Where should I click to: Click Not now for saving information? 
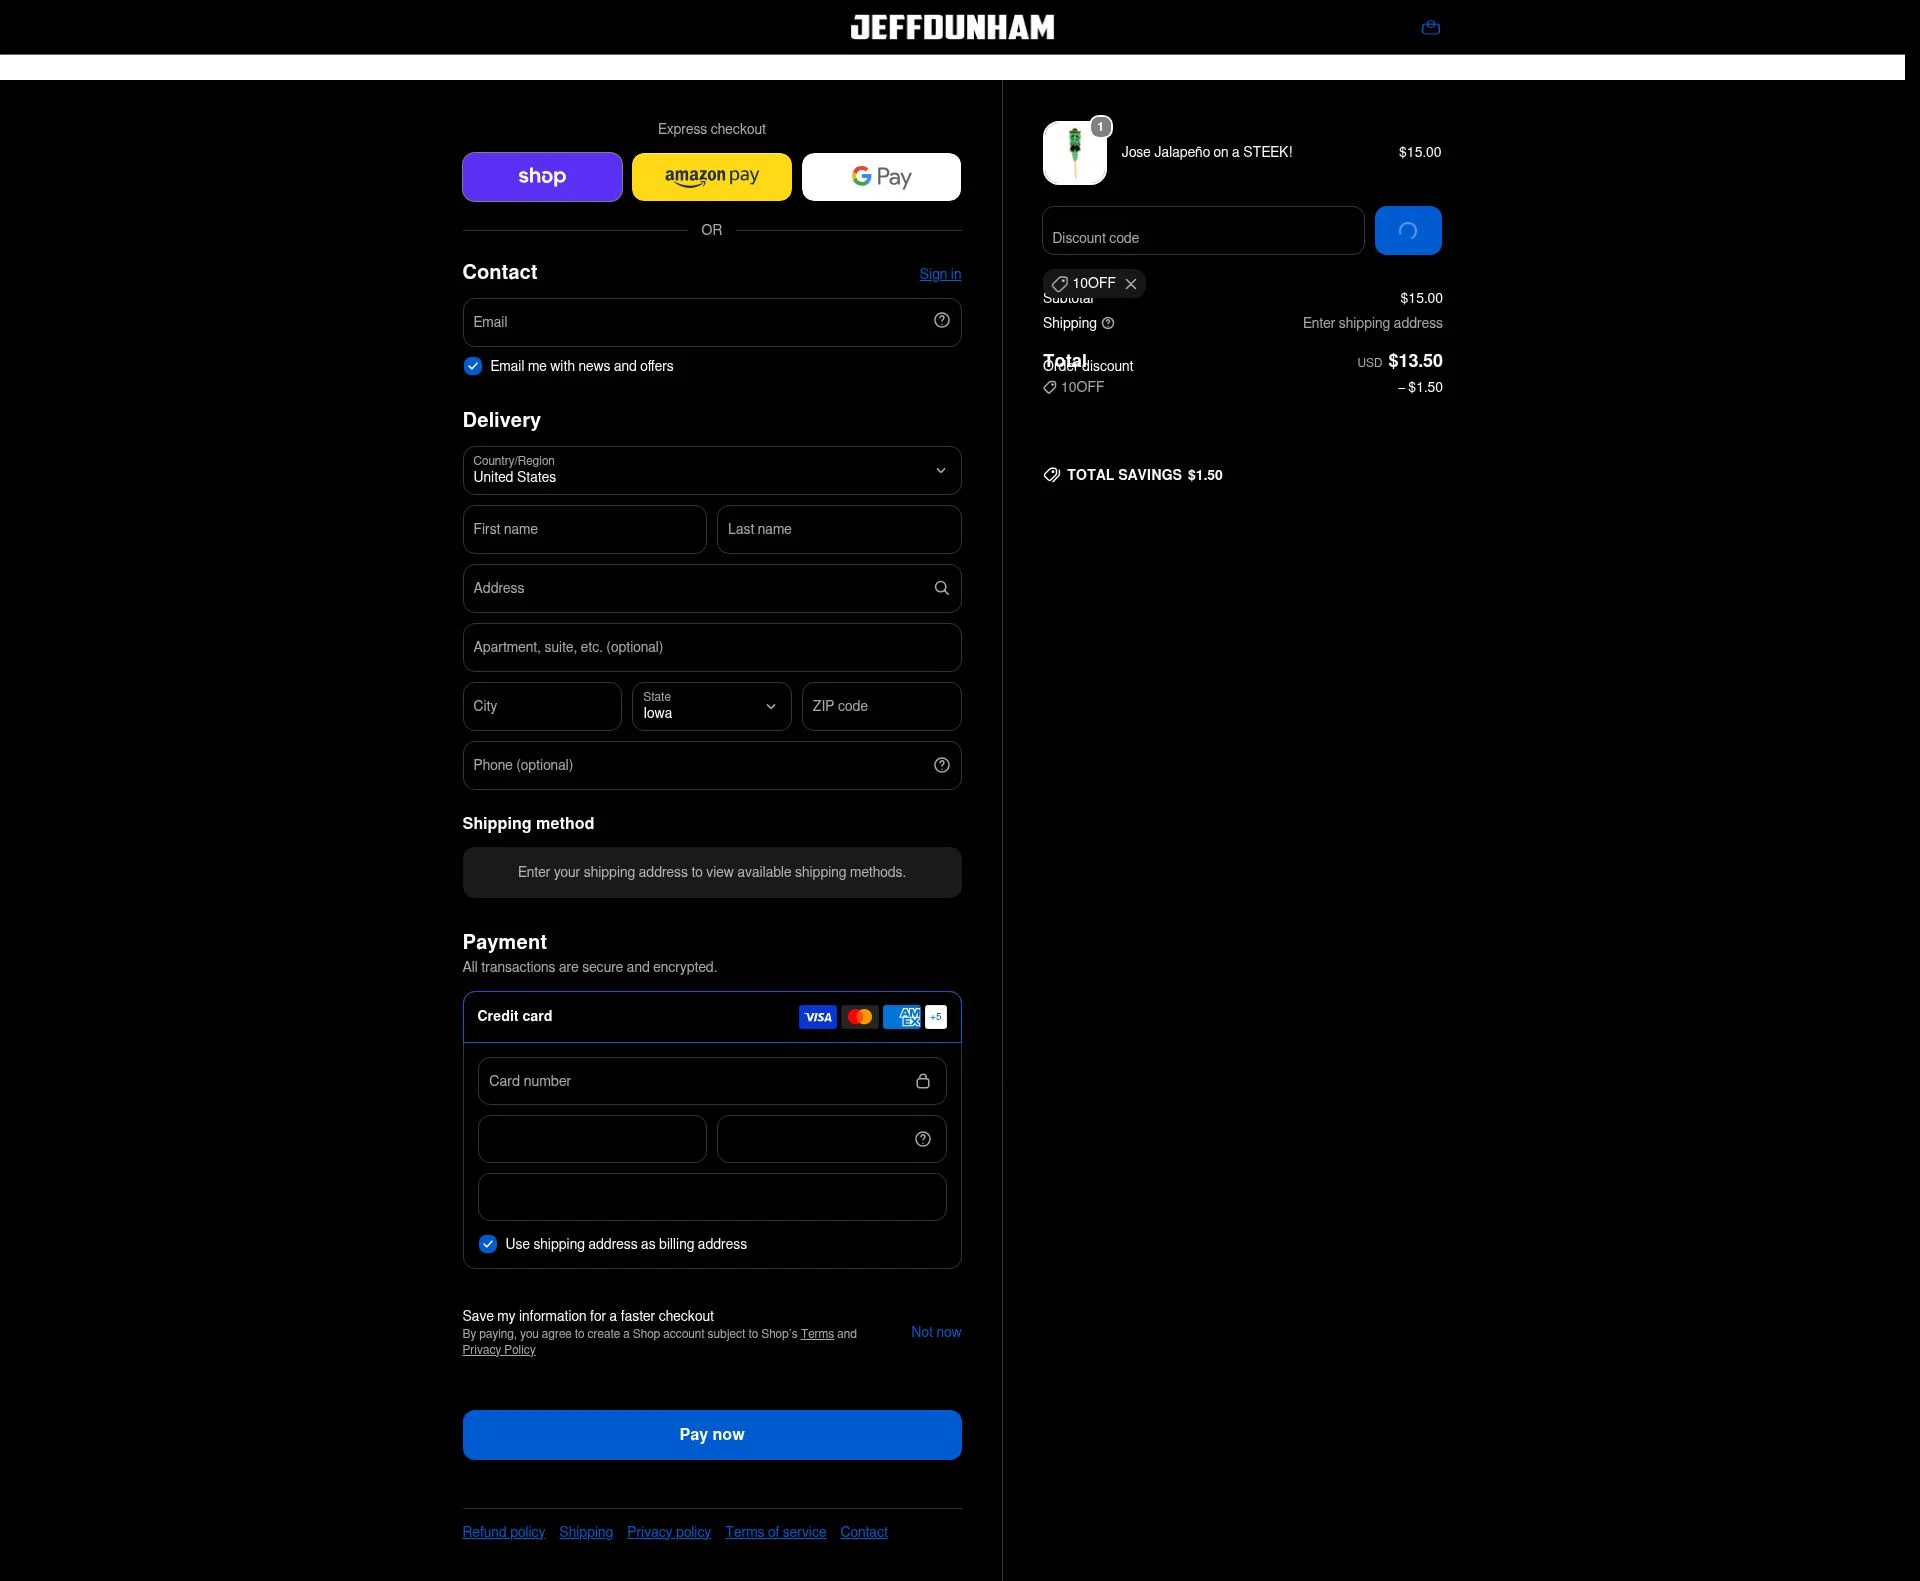point(936,1332)
